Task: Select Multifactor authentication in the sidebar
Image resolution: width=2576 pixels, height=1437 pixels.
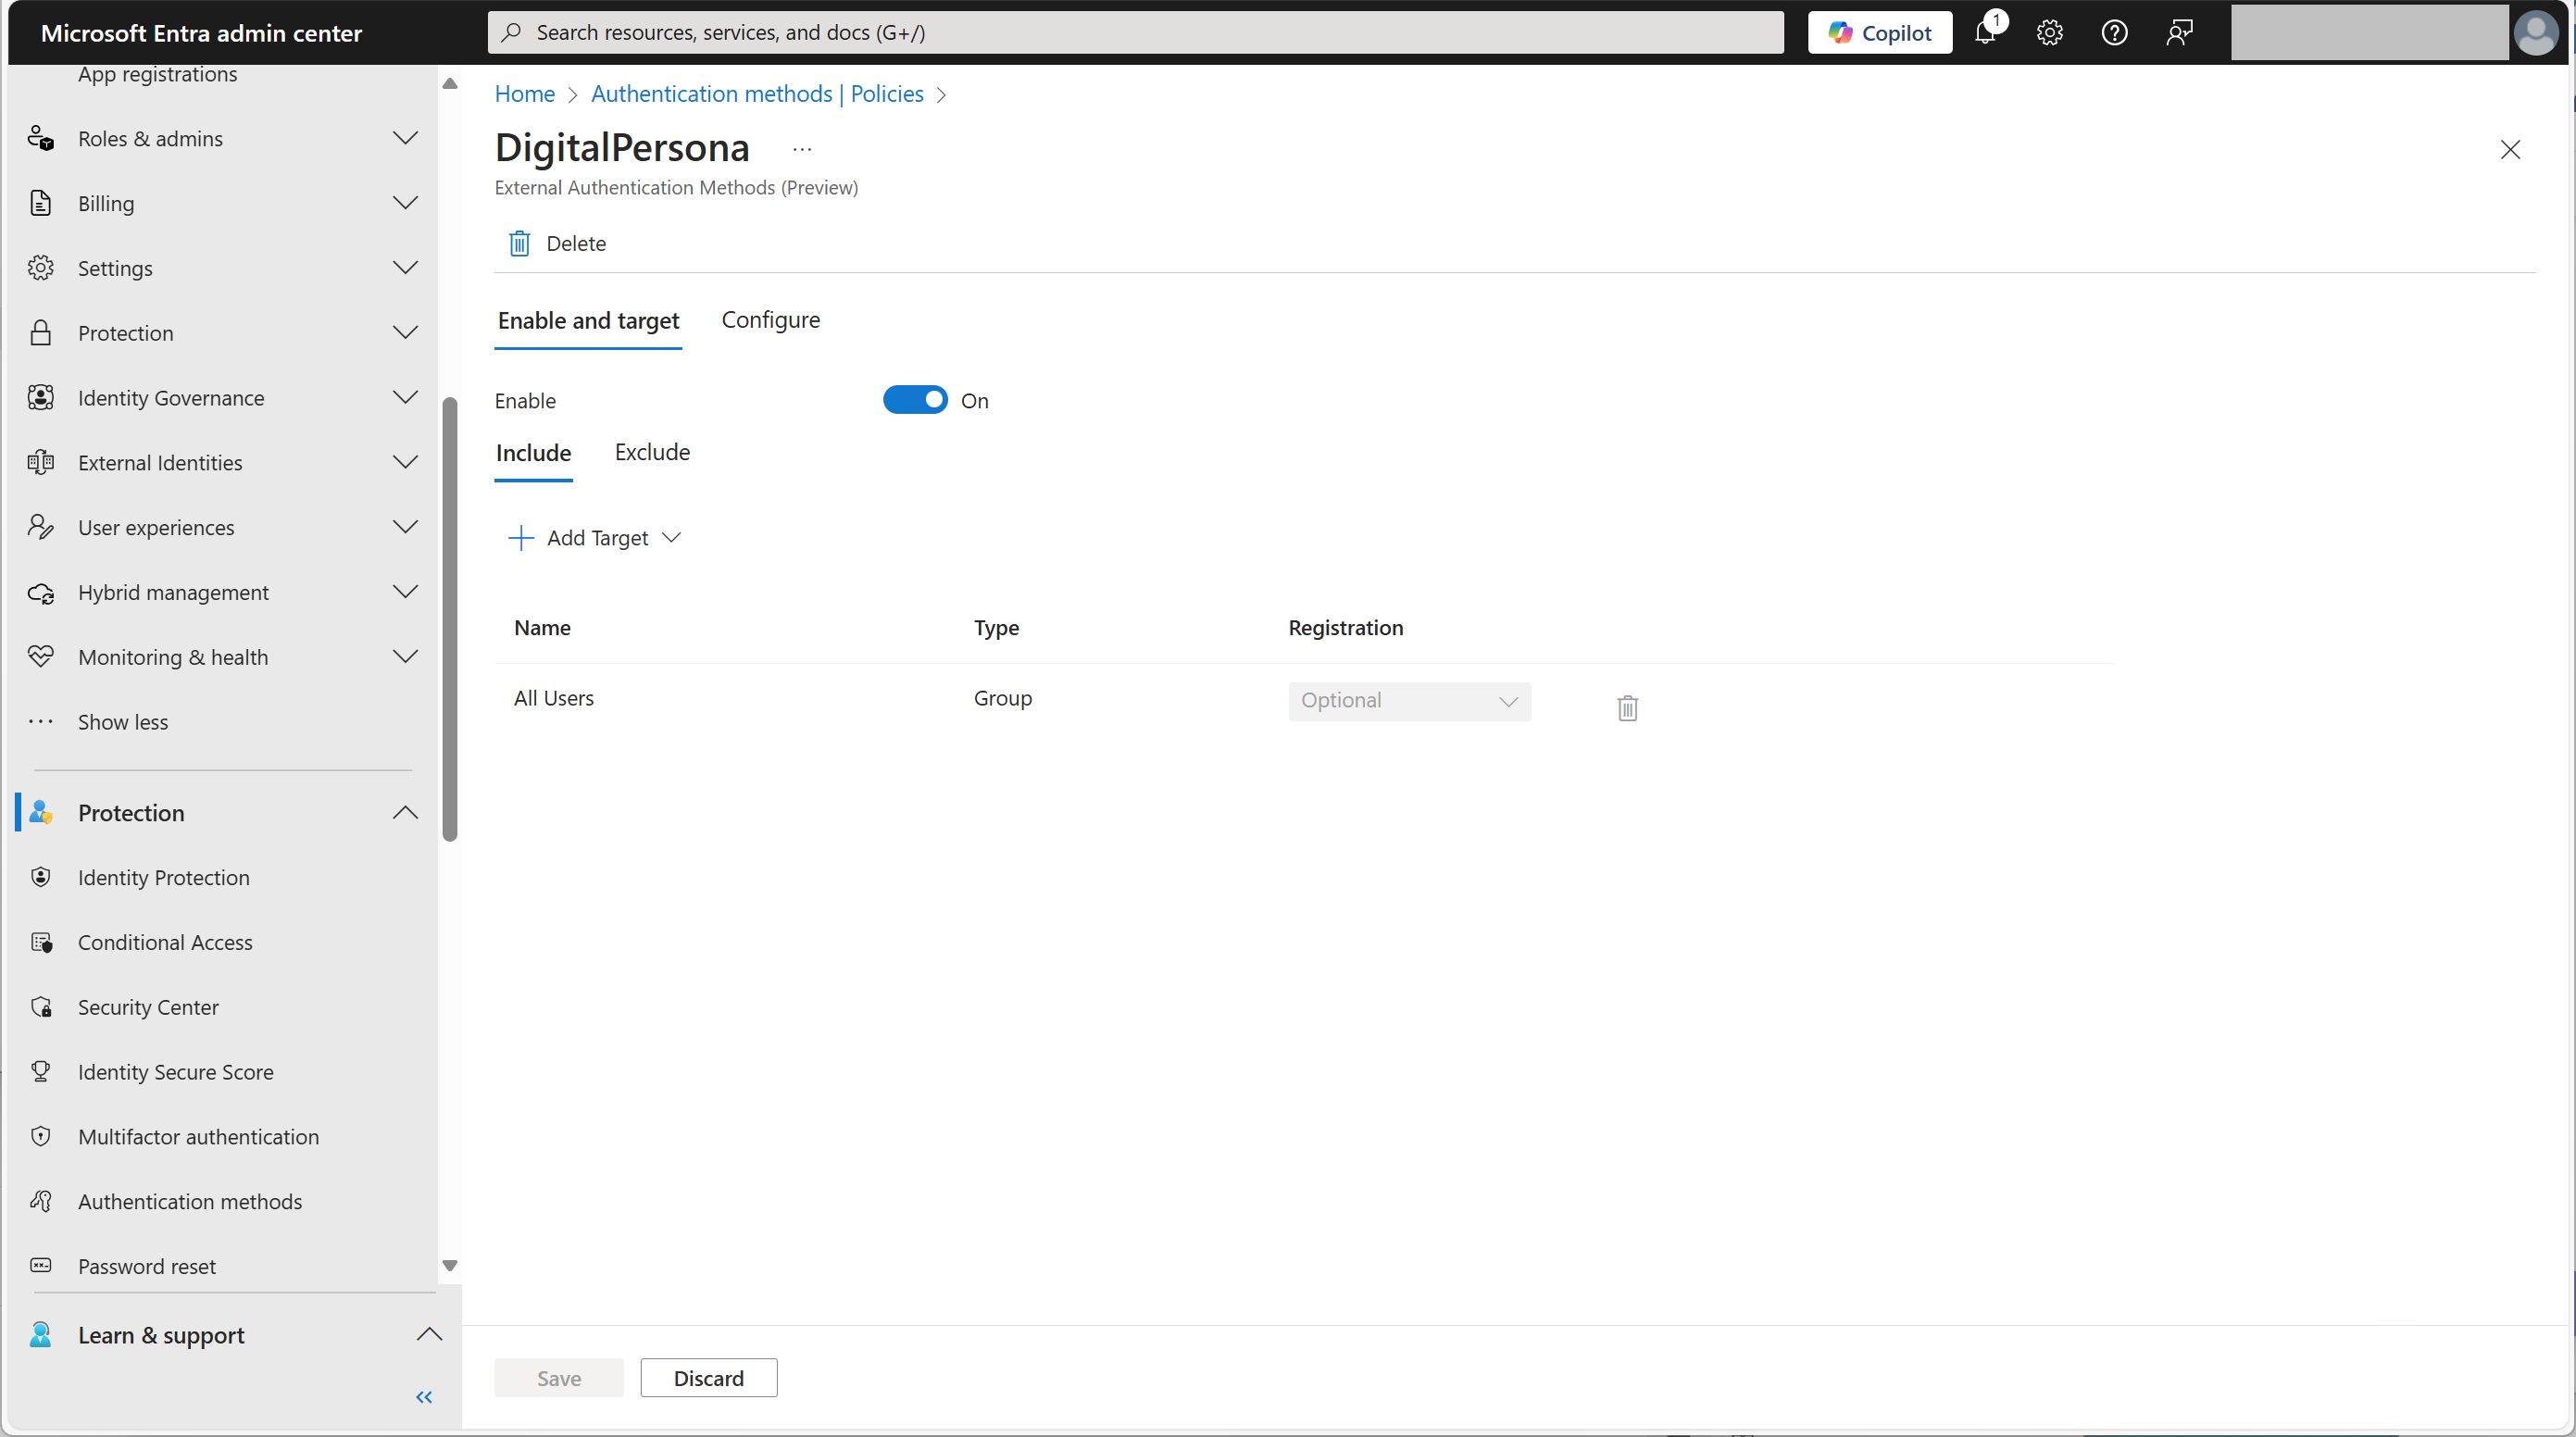Action: (197, 1136)
